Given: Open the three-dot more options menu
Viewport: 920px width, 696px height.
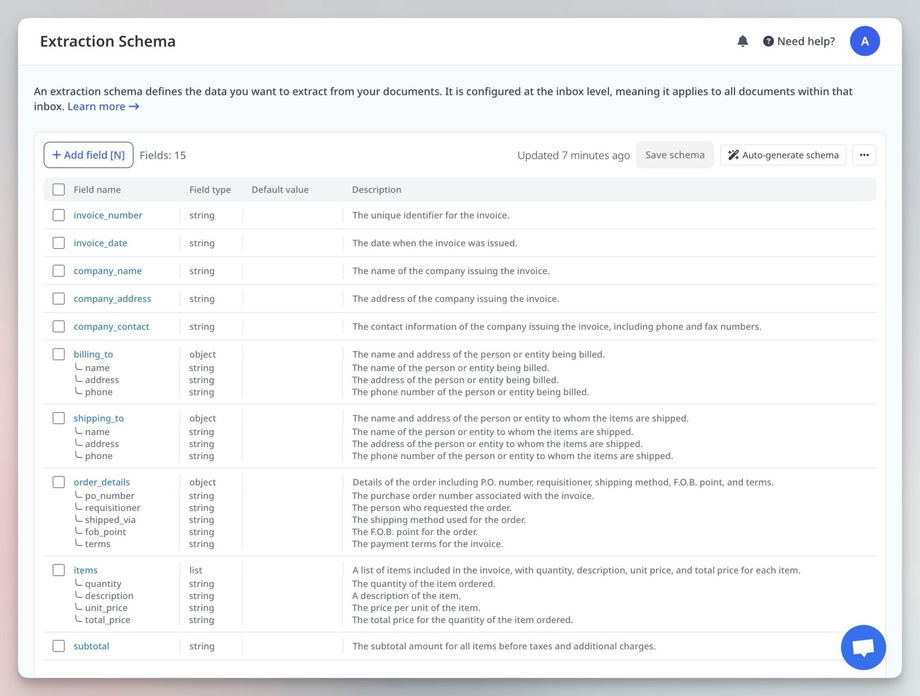Looking at the screenshot, I should [864, 155].
